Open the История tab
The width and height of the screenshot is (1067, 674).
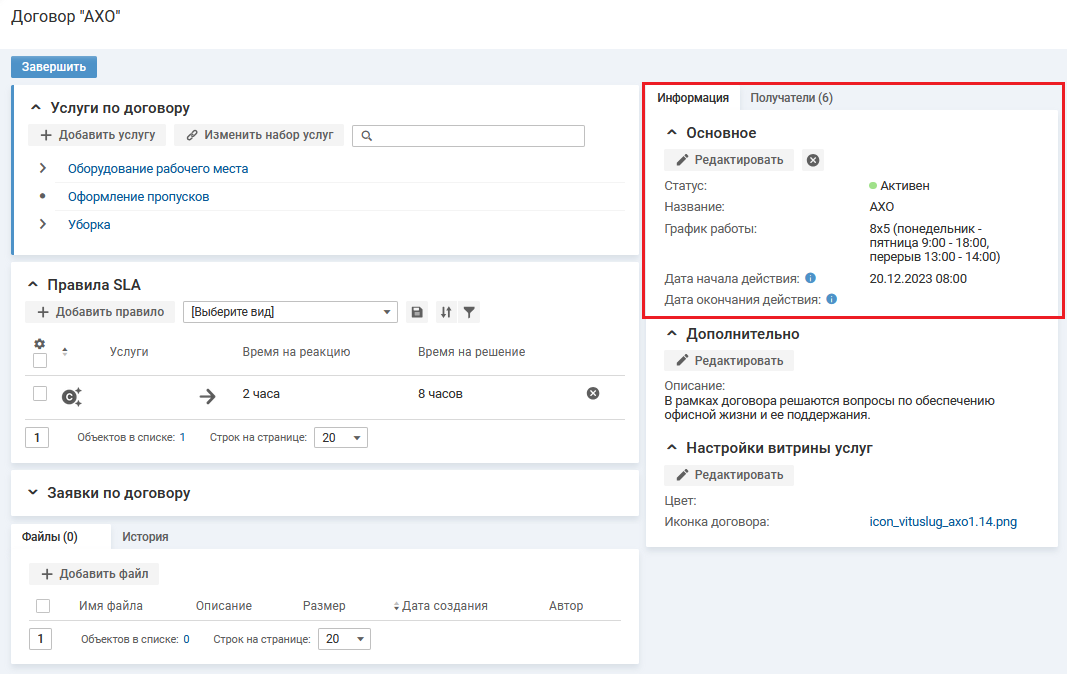145,537
